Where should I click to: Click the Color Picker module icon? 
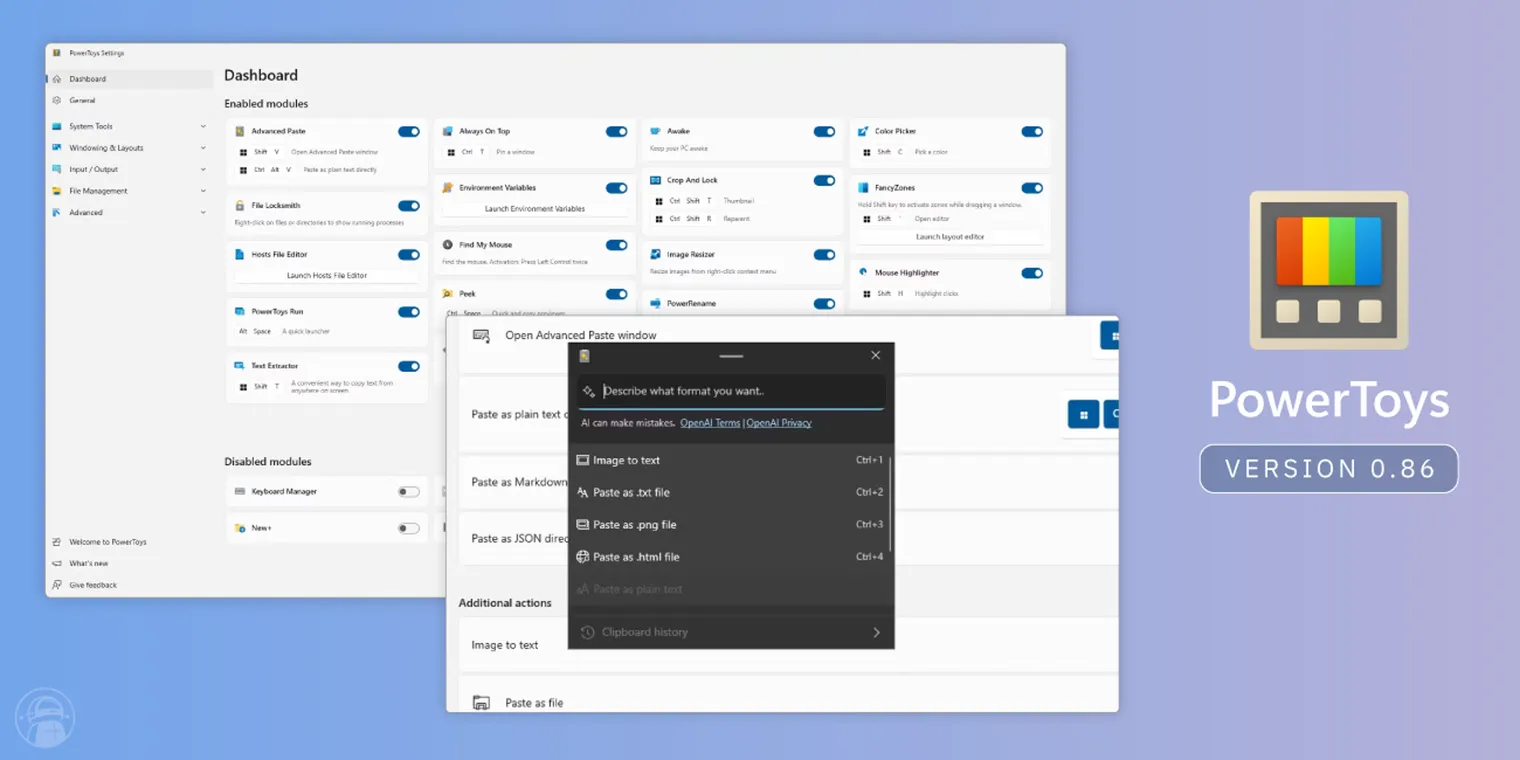pyautogui.click(x=864, y=131)
